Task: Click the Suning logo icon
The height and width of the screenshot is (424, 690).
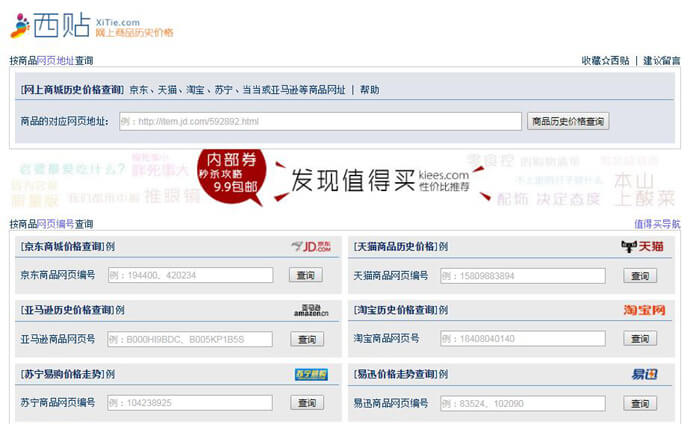Action: pyautogui.click(x=310, y=374)
